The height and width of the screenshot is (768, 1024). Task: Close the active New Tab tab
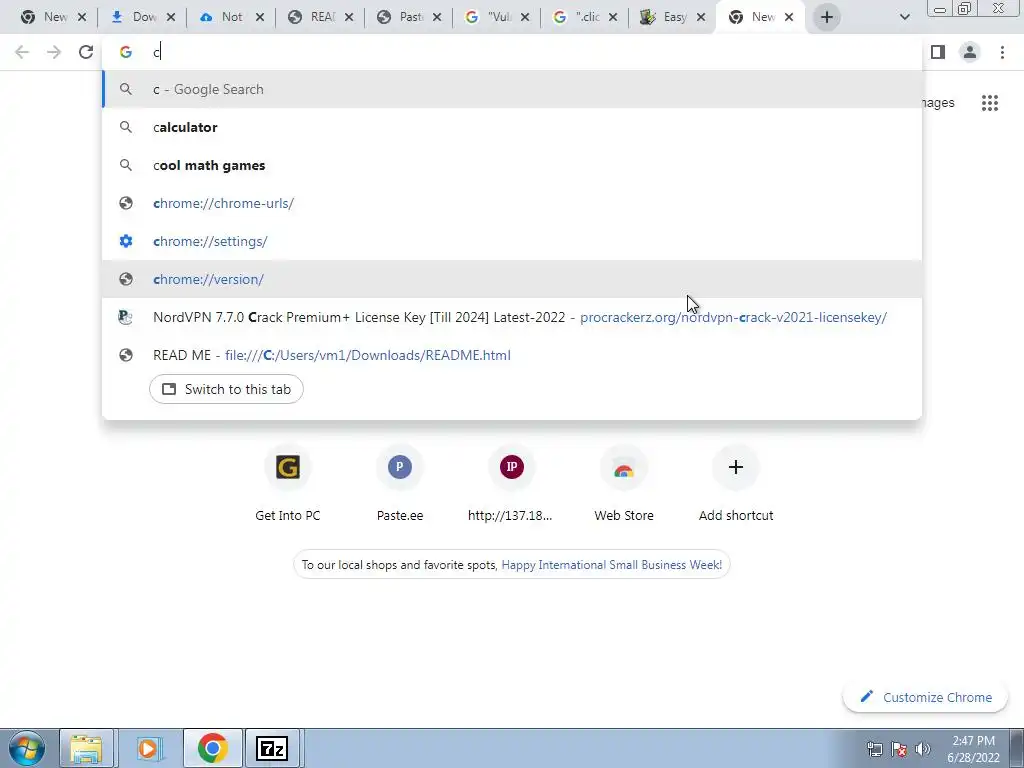click(x=789, y=17)
